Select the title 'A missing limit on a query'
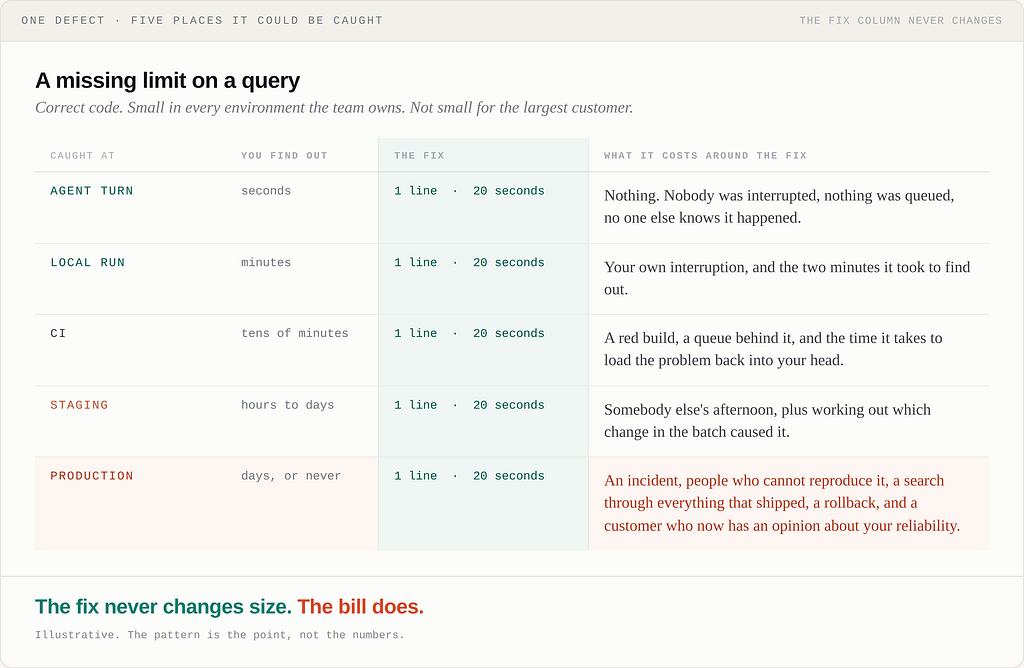This screenshot has width=1024, height=668. point(168,80)
